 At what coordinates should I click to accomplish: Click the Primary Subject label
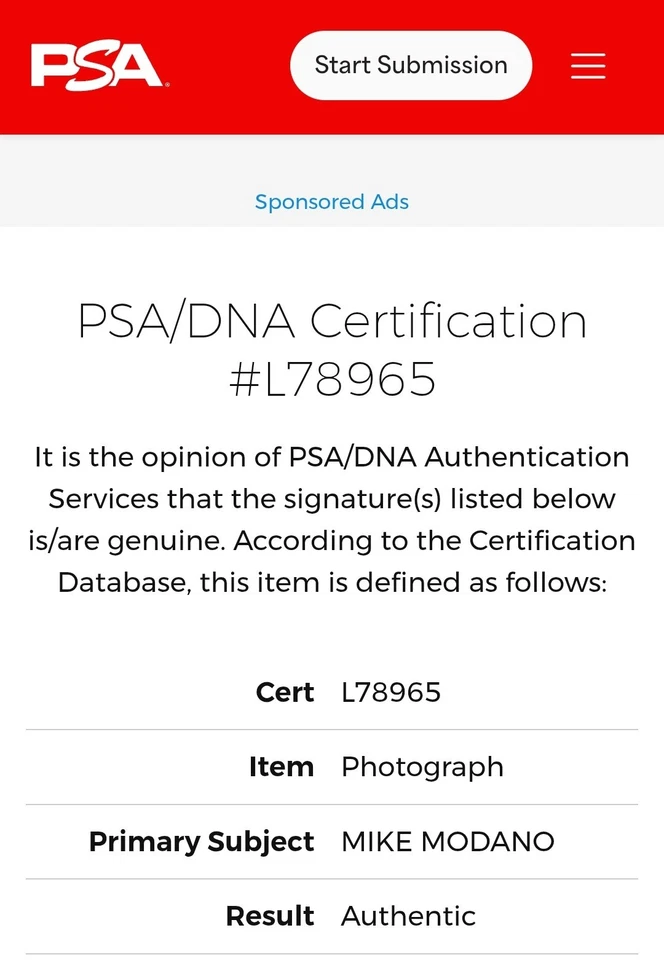point(201,842)
